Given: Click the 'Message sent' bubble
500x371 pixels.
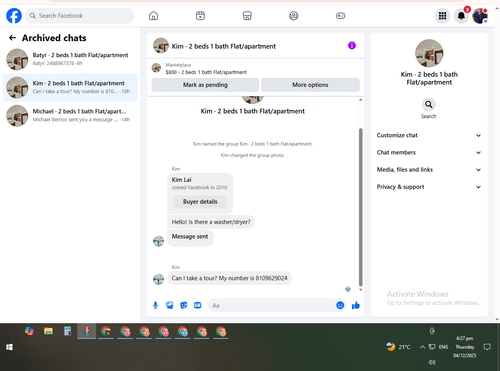Looking at the screenshot, I should click(x=190, y=238).
